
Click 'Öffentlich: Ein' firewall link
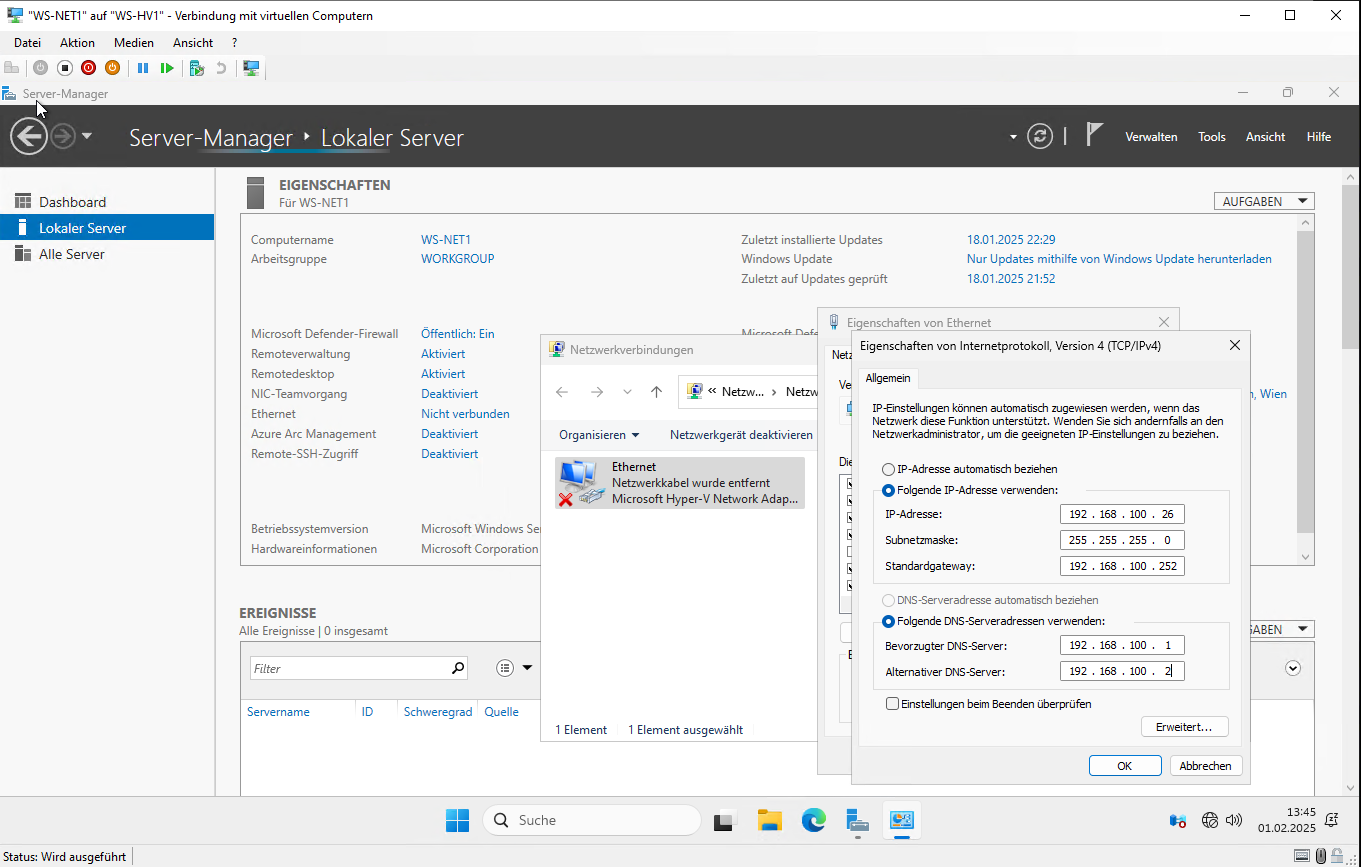point(458,334)
